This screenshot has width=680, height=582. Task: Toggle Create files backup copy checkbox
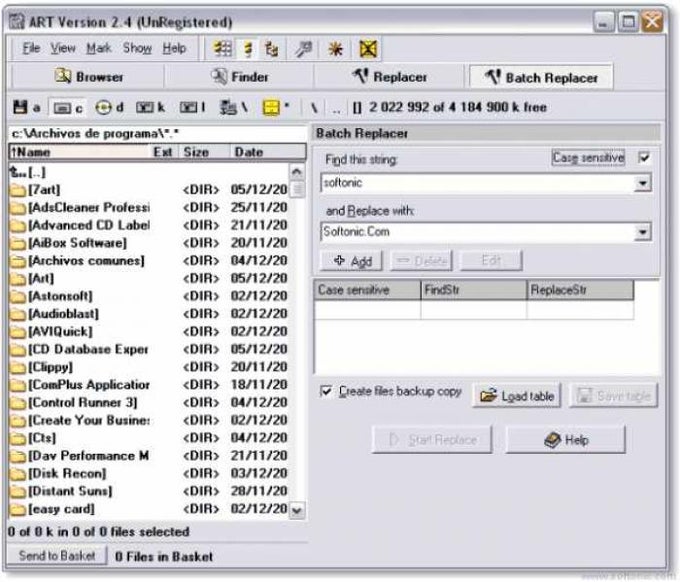pyautogui.click(x=326, y=391)
